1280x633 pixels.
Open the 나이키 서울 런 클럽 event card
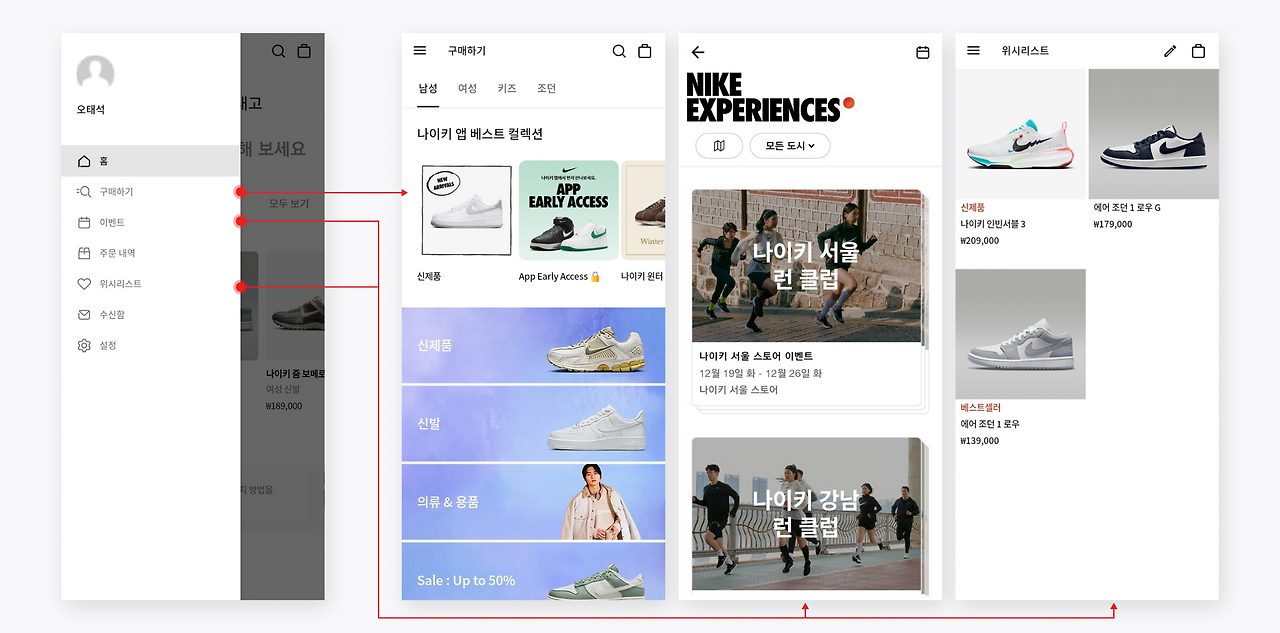tap(806, 297)
